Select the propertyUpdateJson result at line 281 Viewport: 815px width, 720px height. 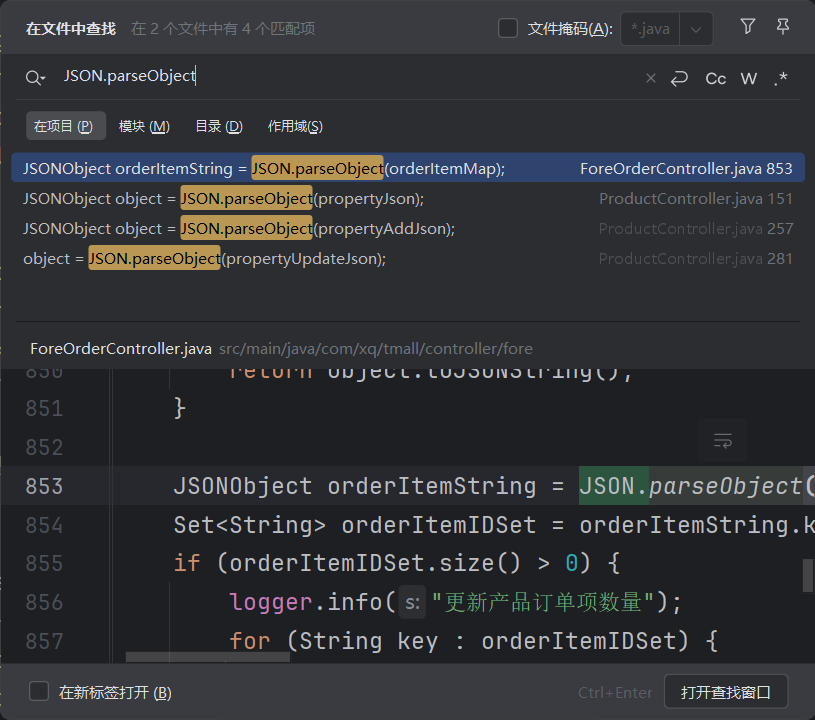[x=408, y=258]
